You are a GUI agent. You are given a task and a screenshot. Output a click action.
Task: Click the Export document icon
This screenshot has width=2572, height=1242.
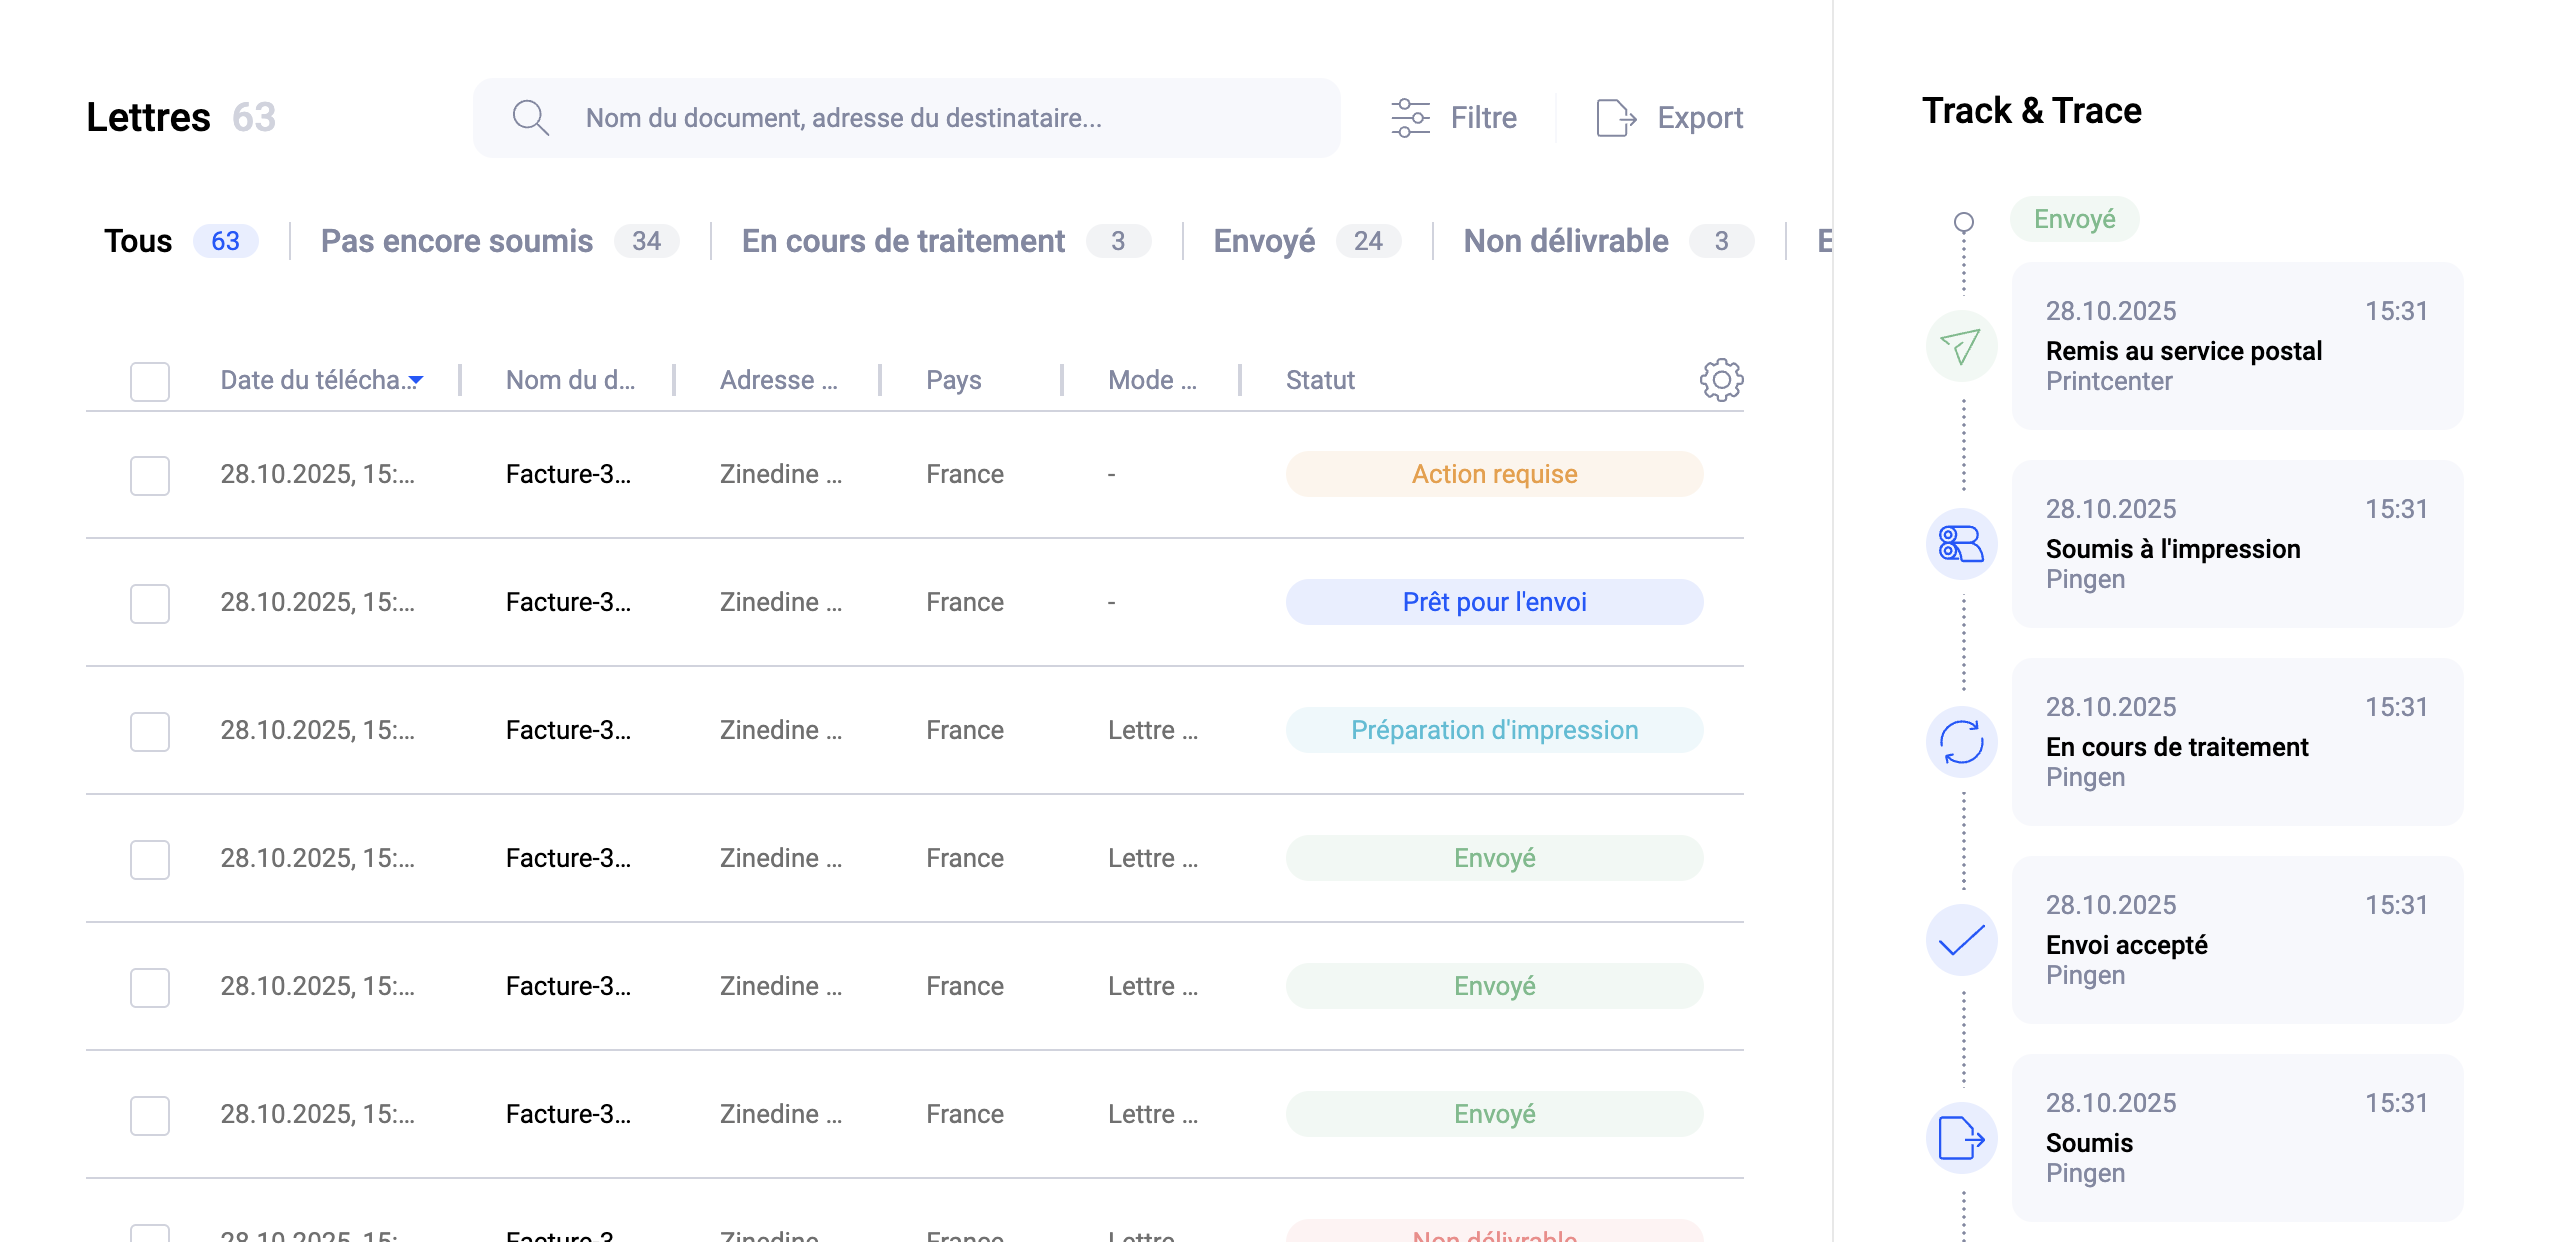[1615, 117]
